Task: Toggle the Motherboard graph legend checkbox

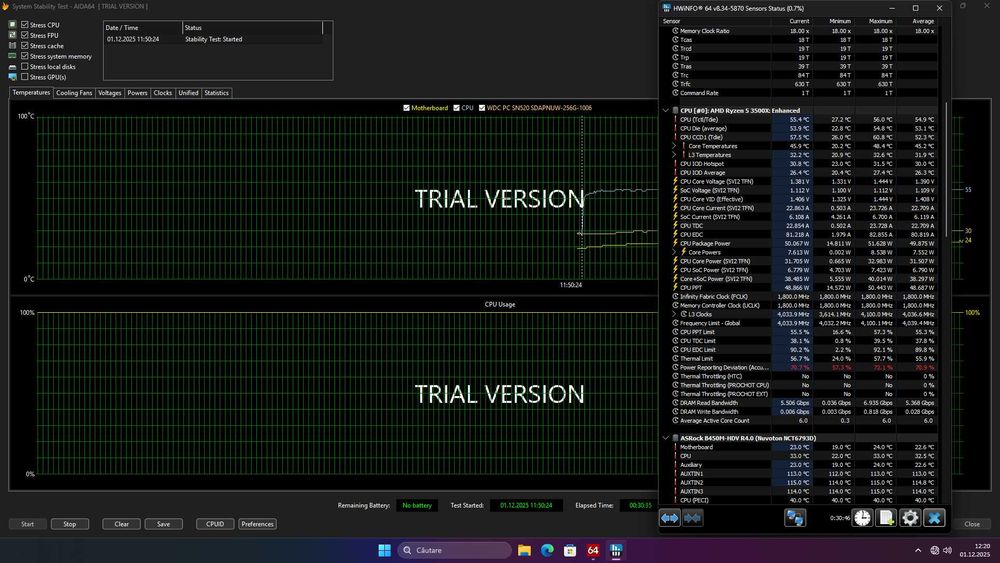Action: [x=406, y=108]
